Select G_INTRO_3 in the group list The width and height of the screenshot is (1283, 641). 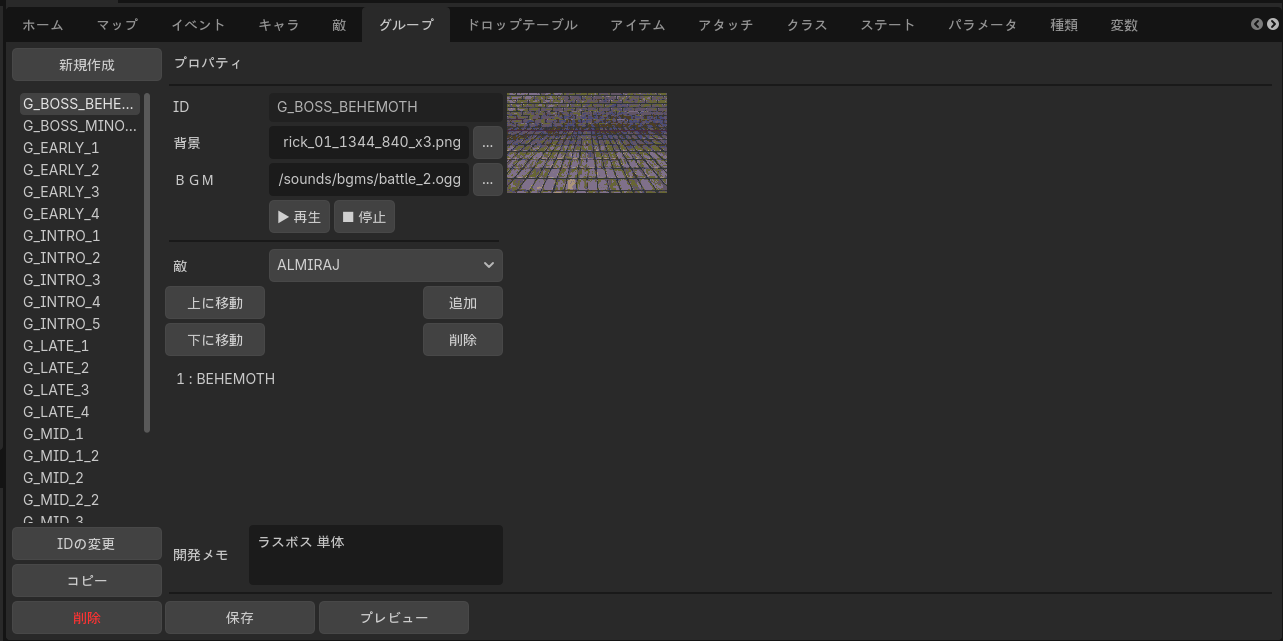click(80, 280)
